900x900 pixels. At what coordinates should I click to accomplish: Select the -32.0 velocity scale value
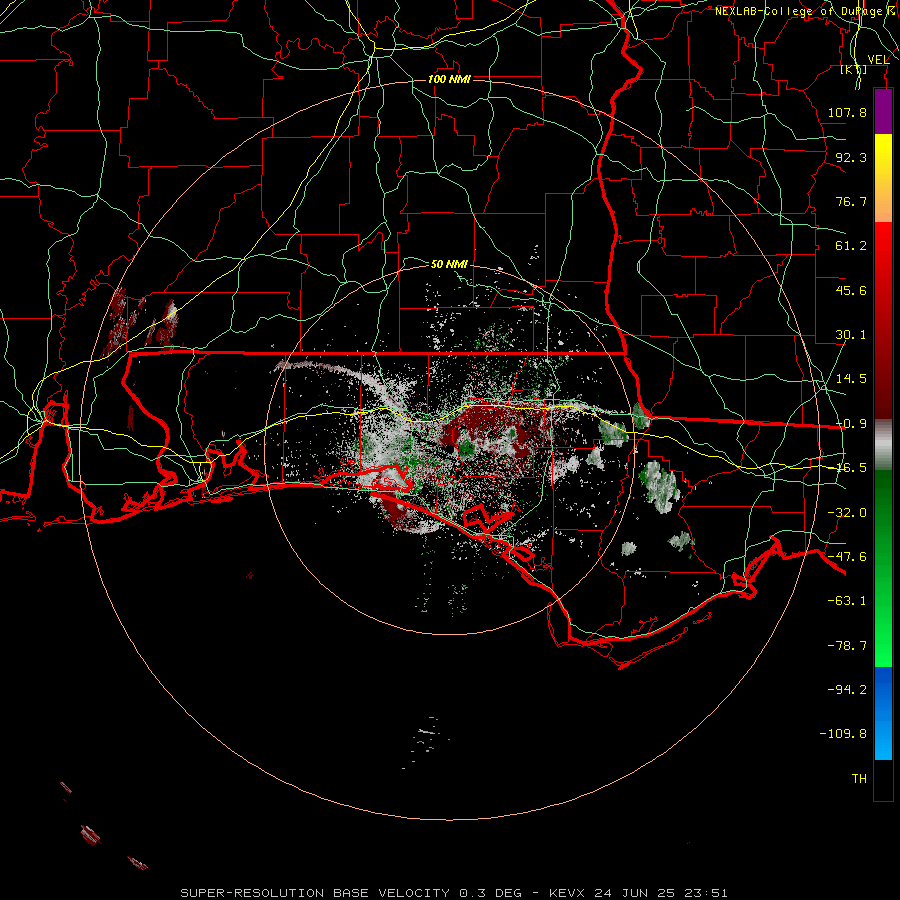coord(847,513)
